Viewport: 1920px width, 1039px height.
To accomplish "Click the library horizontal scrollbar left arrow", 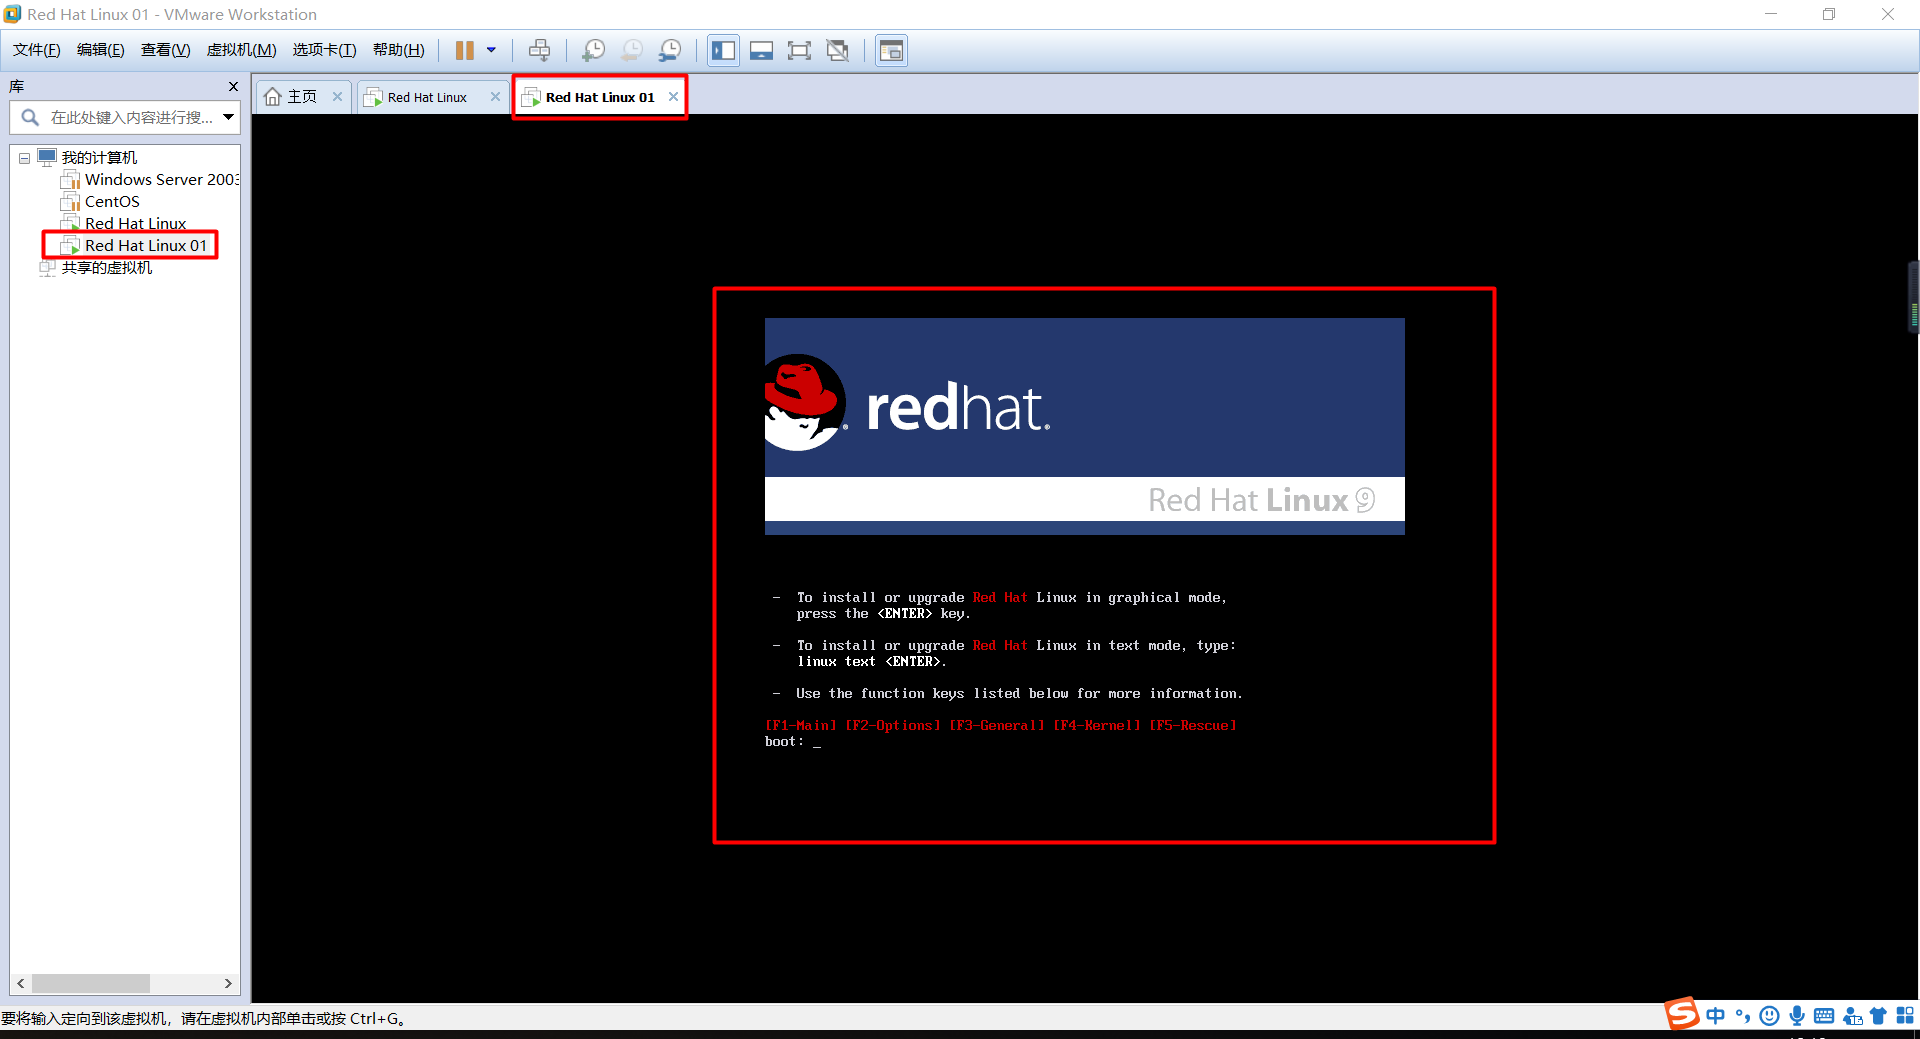I will (x=21, y=984).
